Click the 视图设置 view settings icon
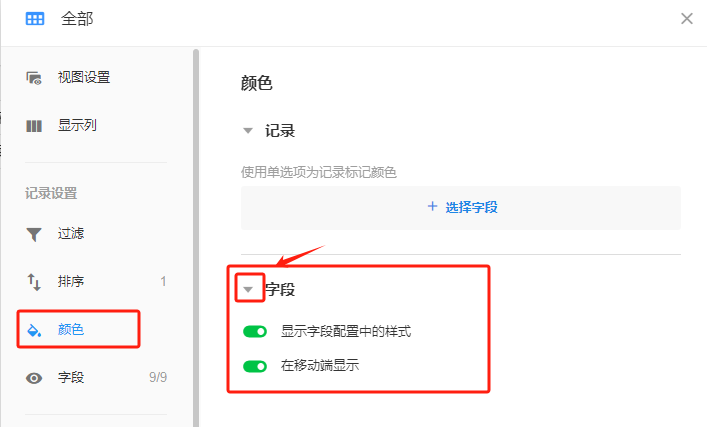Screen dimensions: 707x427 click(34, 78)
